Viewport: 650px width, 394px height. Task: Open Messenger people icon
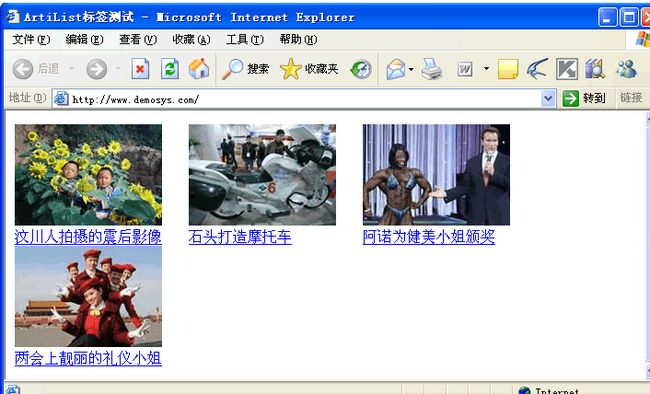click(x=626, y=69)
